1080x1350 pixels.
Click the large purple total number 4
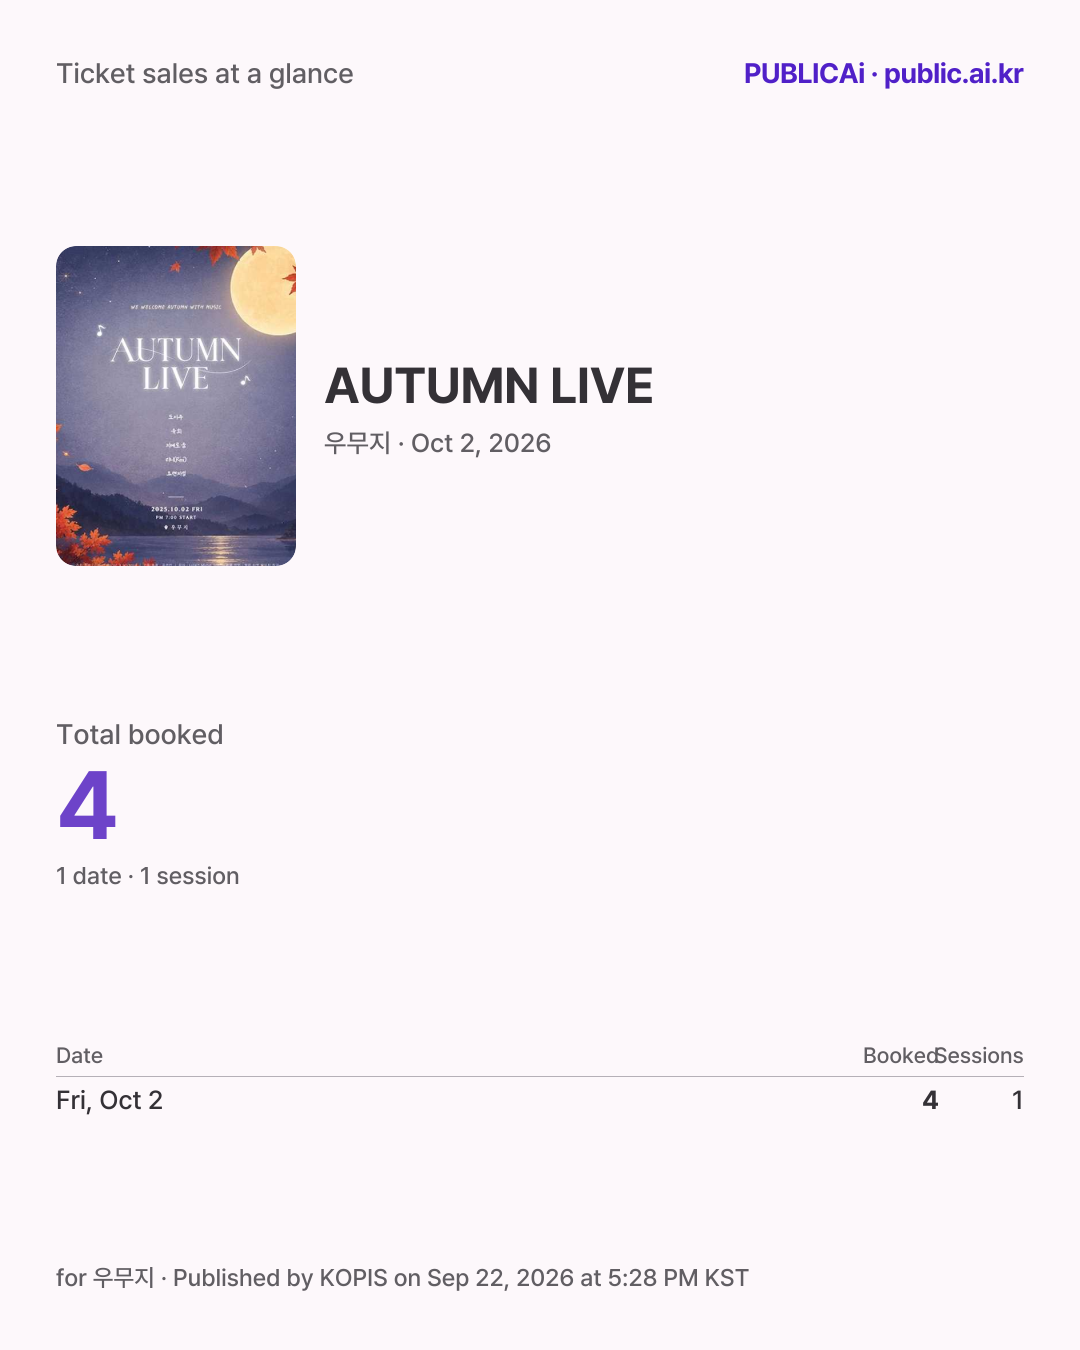point(88,805)
